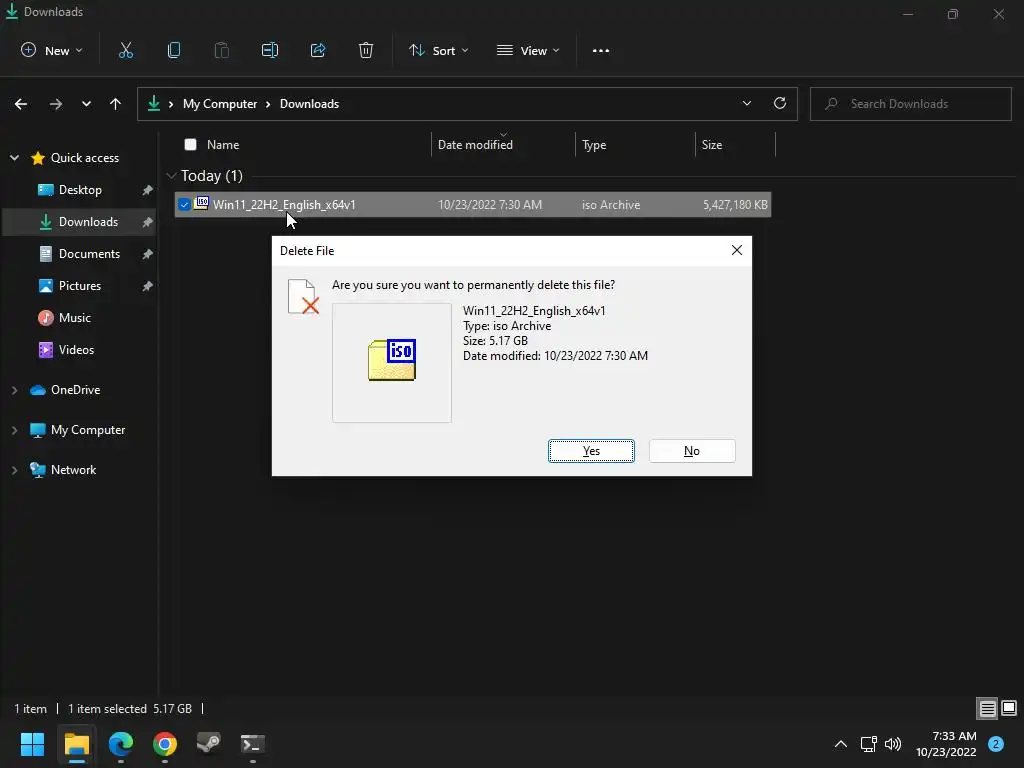
Task: Click the Search Downloads field
Action: (910, 104)
